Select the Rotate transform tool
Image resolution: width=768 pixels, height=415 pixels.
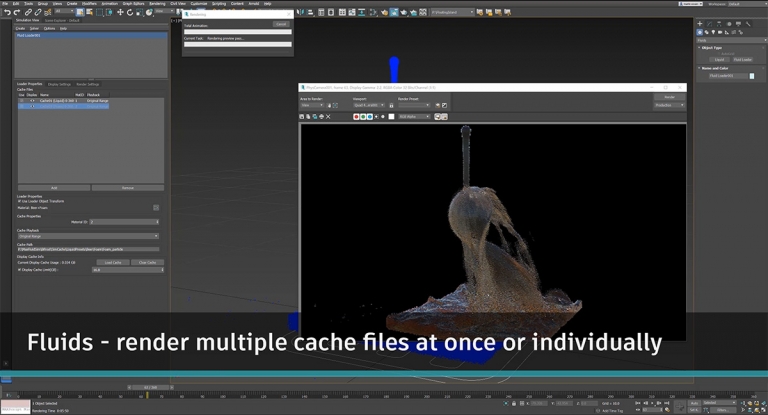click(x=129, y=13)
